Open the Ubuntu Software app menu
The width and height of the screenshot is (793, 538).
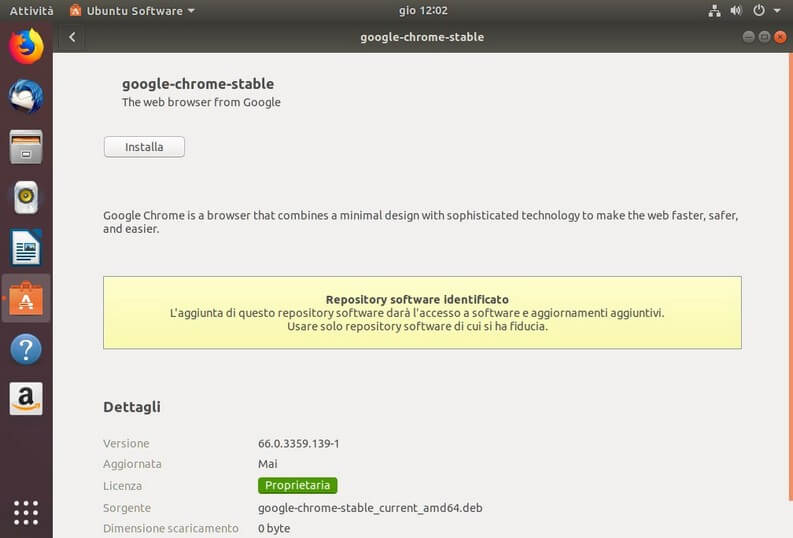click(x=132, y=11)
